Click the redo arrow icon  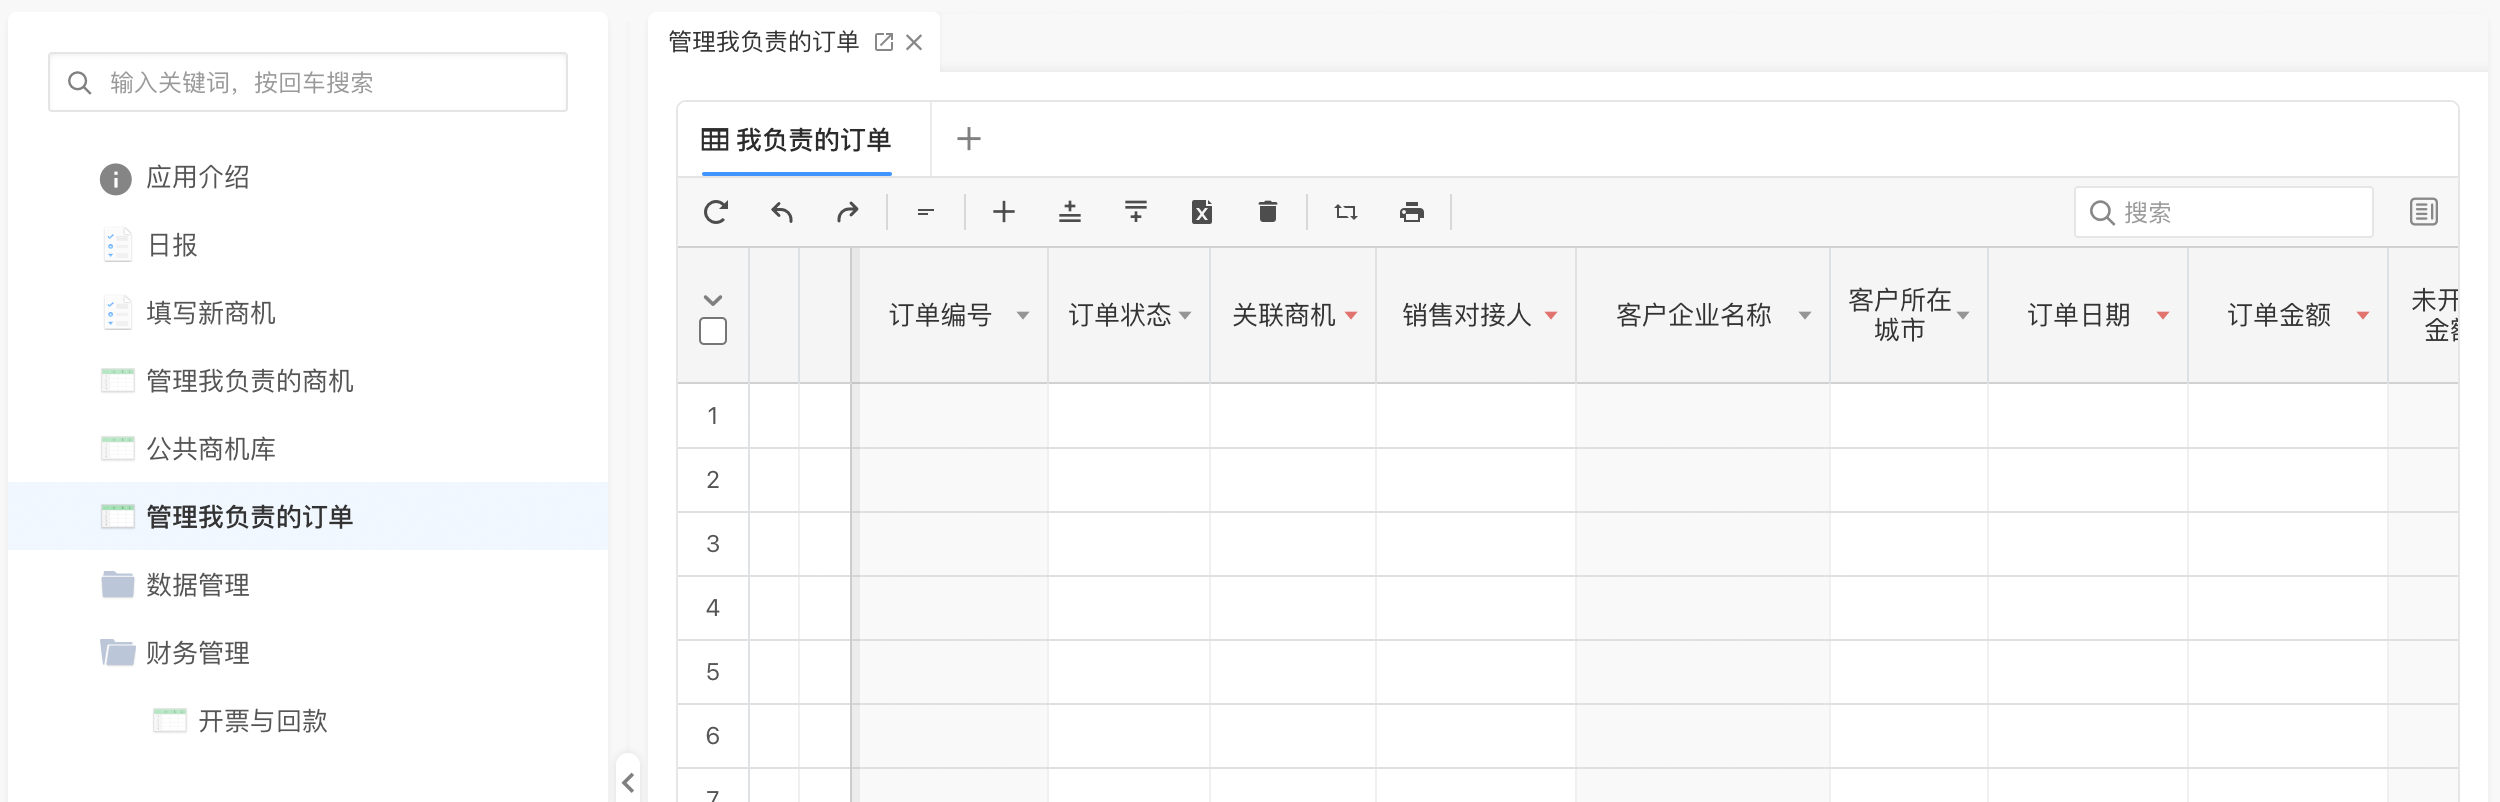(x=848, y=212)
